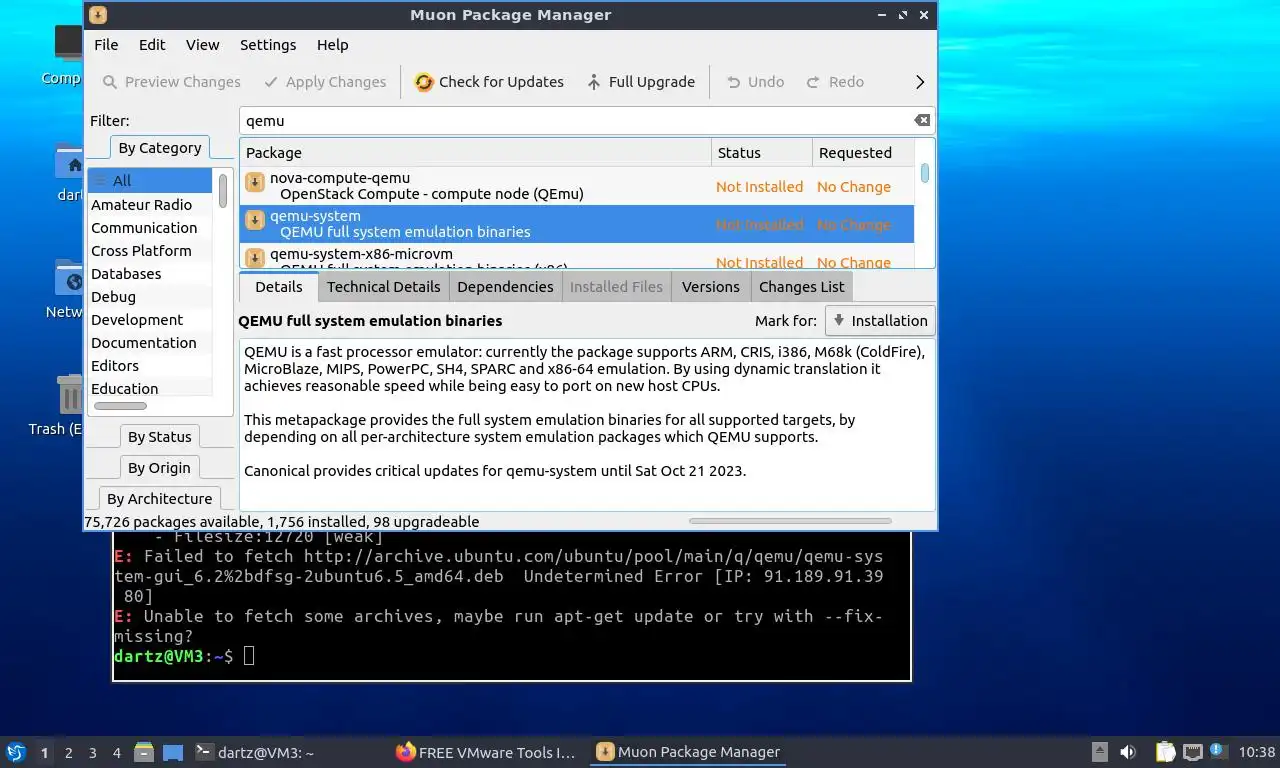
Task: Click the qemu-system-x86-microvm package icon
Action: tap(255, 258)
